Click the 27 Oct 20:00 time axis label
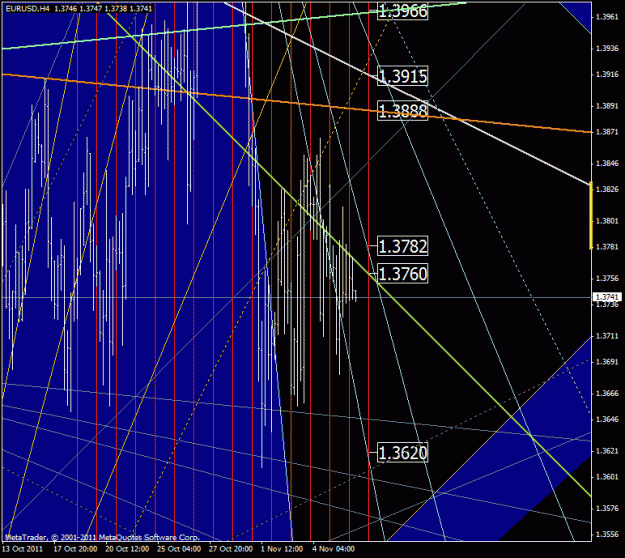This screenshot has width=625, height=558. 231,549
